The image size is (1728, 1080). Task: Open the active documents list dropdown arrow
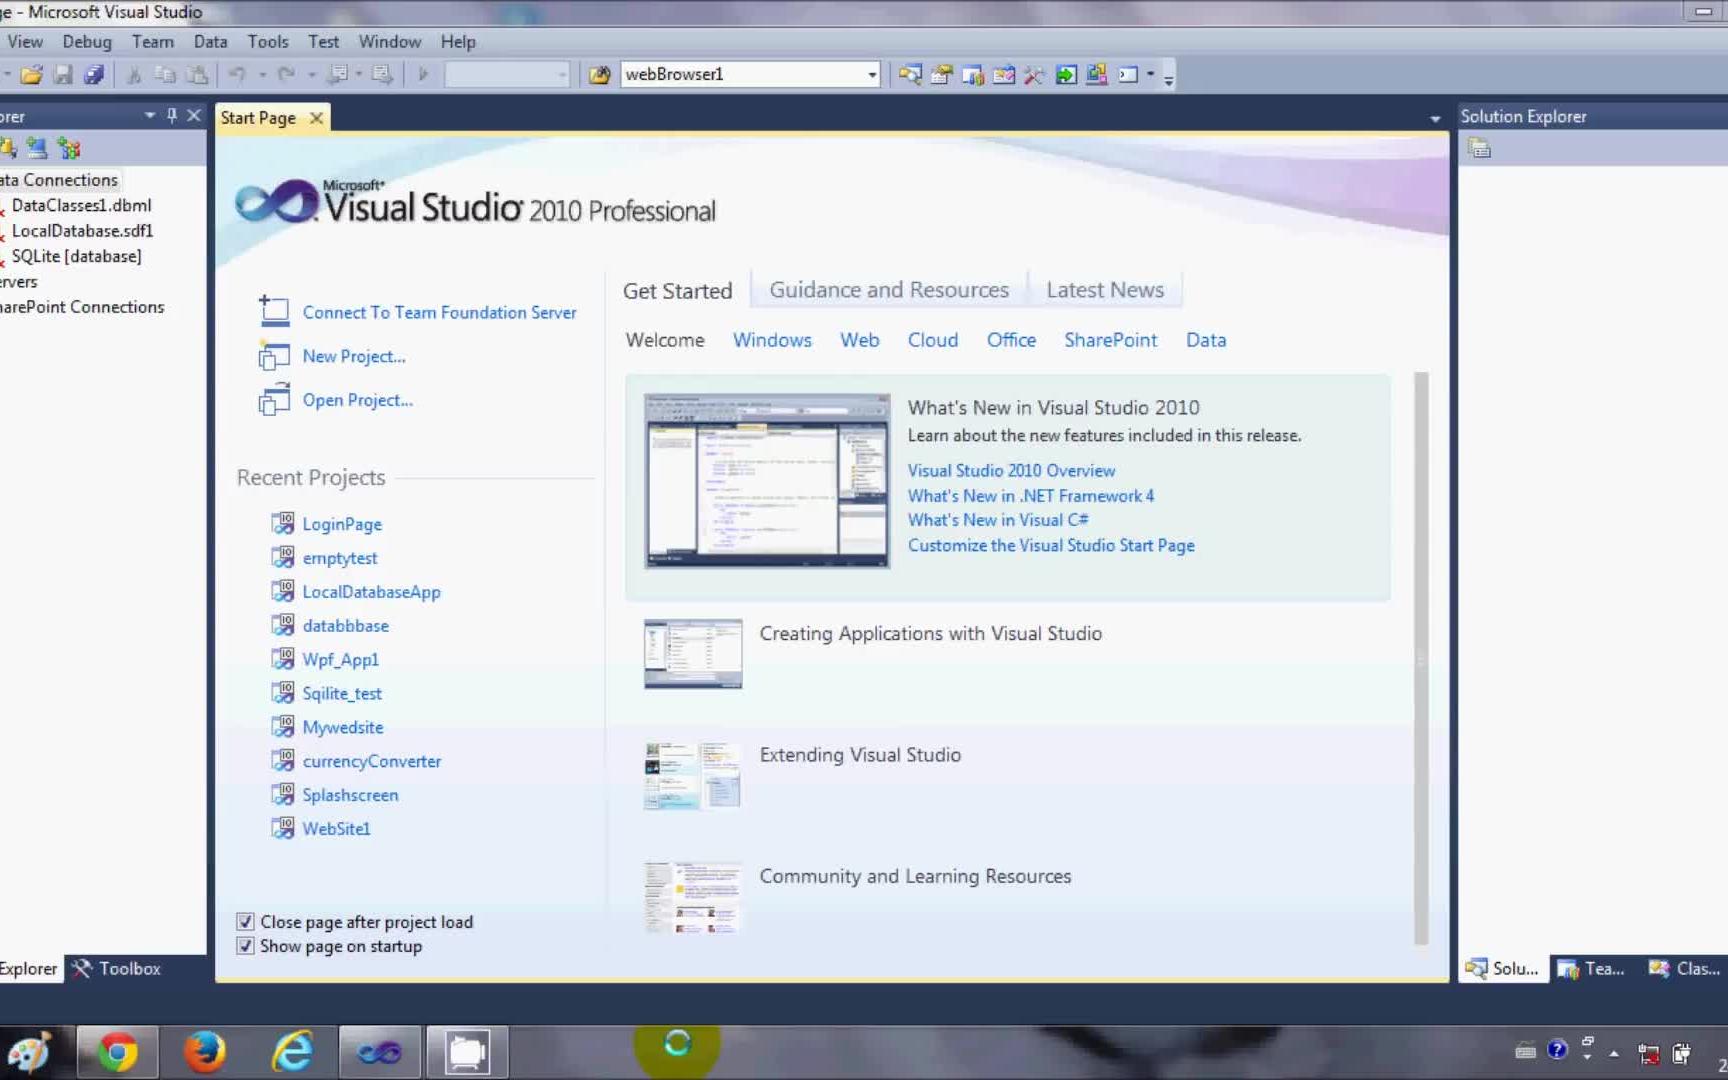pos(1435,119)
